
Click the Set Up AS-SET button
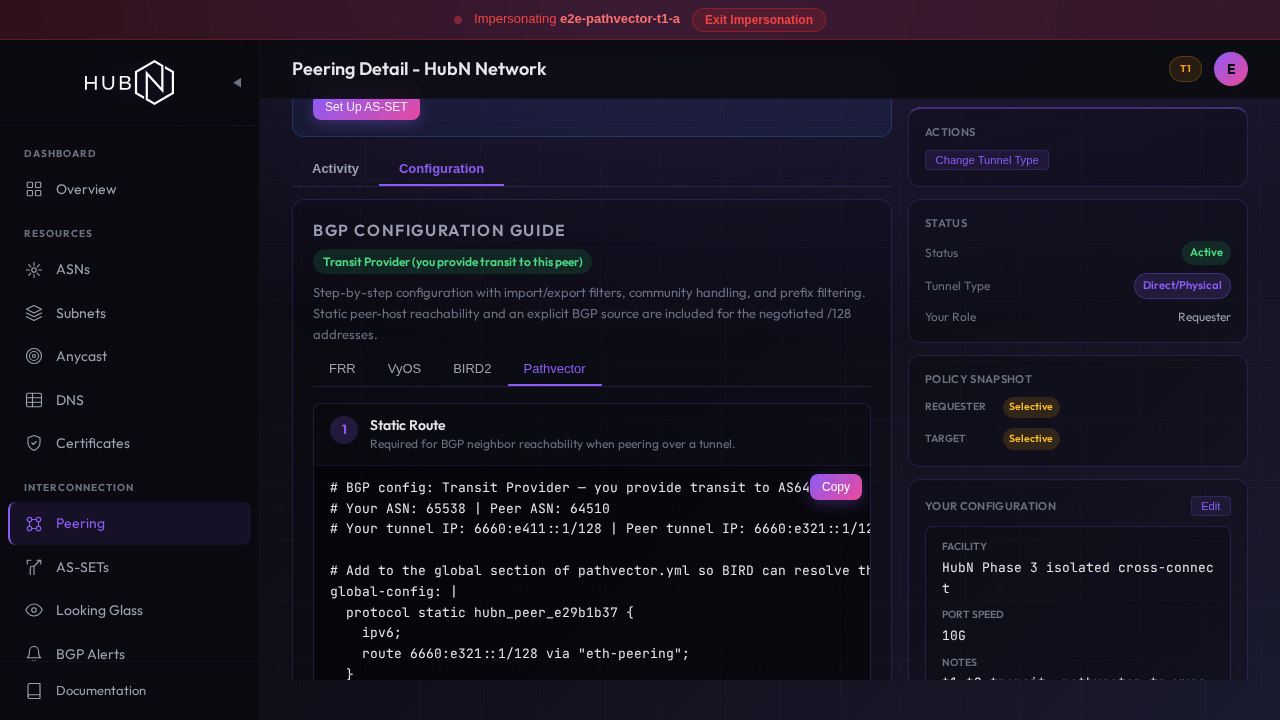[x=366, y=107]
